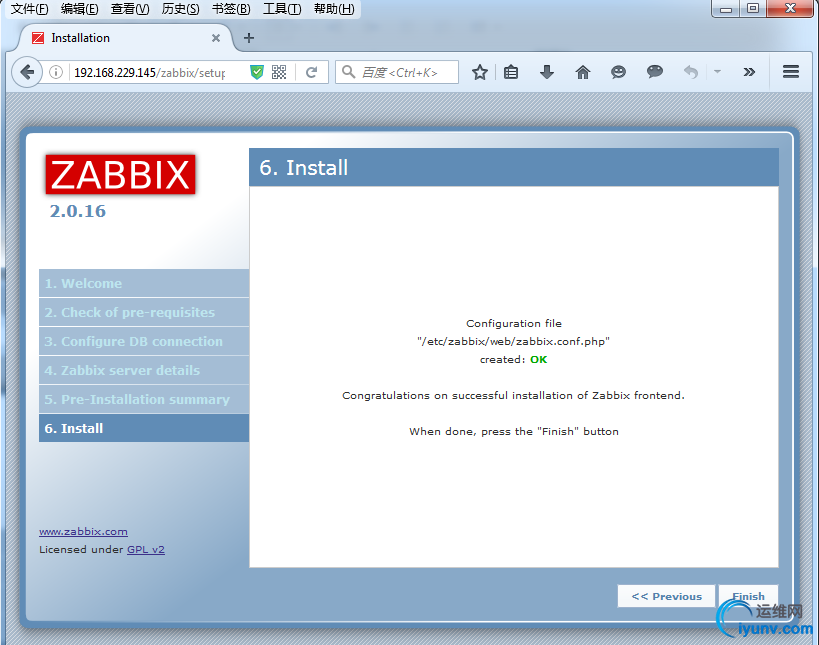Open site information icon in address bar
The height and width of the screenshot is (645, 819).
56,72
